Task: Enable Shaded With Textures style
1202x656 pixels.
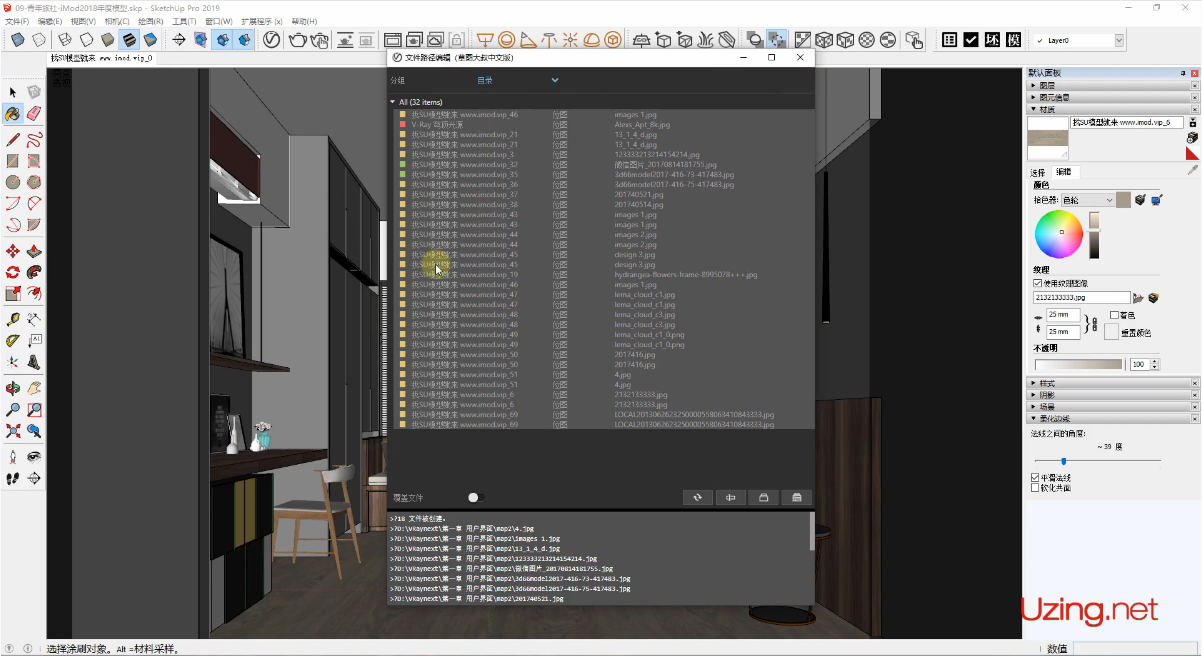Action: [129, 40]
